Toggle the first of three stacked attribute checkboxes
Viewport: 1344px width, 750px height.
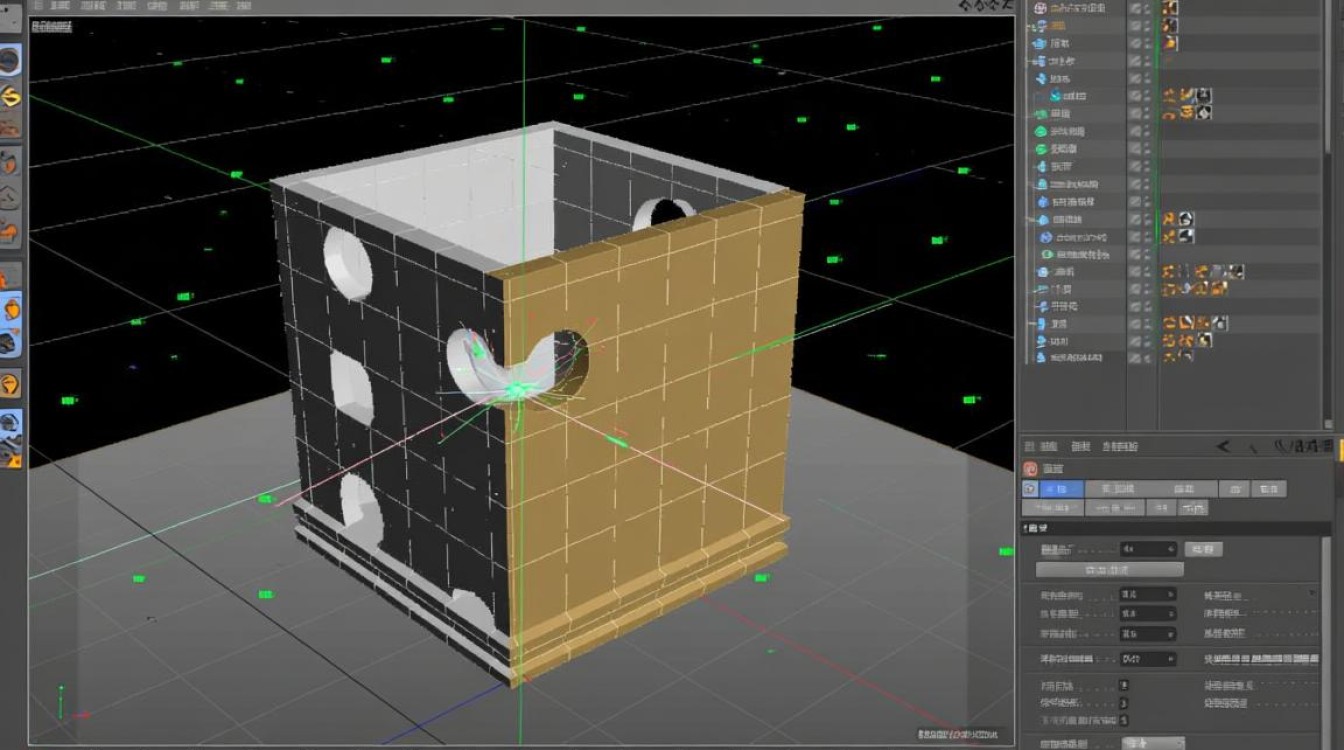(x=1124, y=685)
